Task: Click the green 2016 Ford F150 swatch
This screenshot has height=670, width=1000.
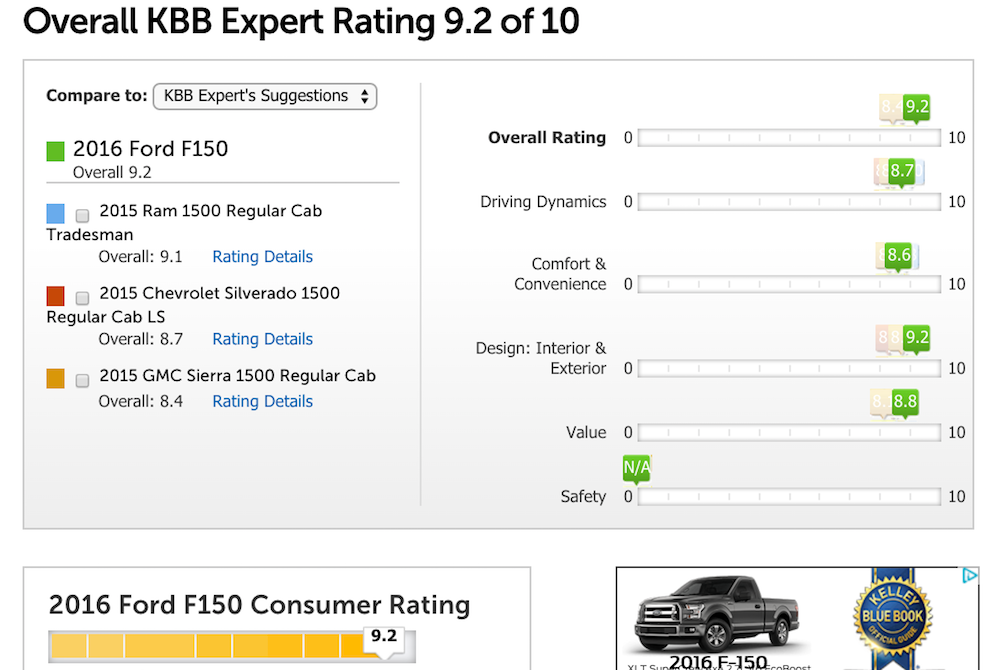Action: click(x=55, y=151)
